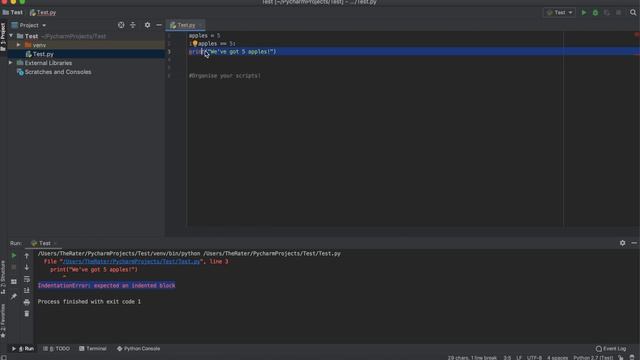
Task: Click the '#Organise your scripts!' comment line
Action: tap(225, 76)
